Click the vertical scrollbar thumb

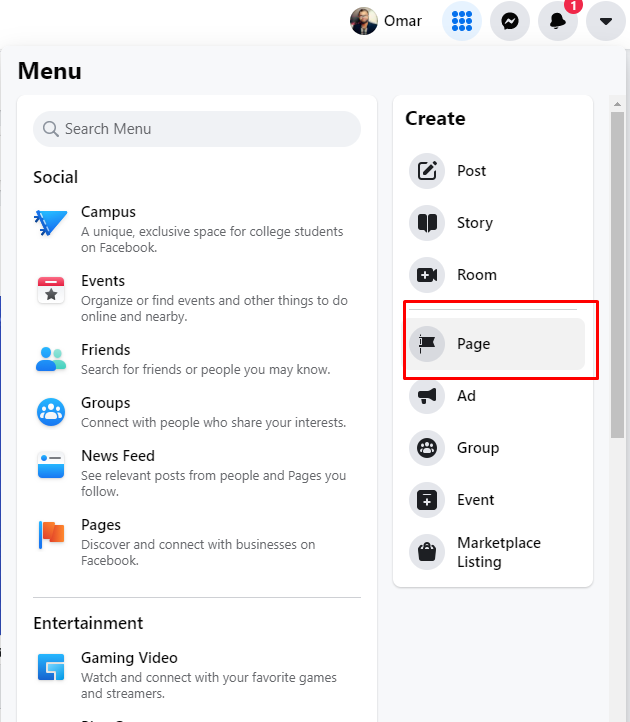coord(617,275)
